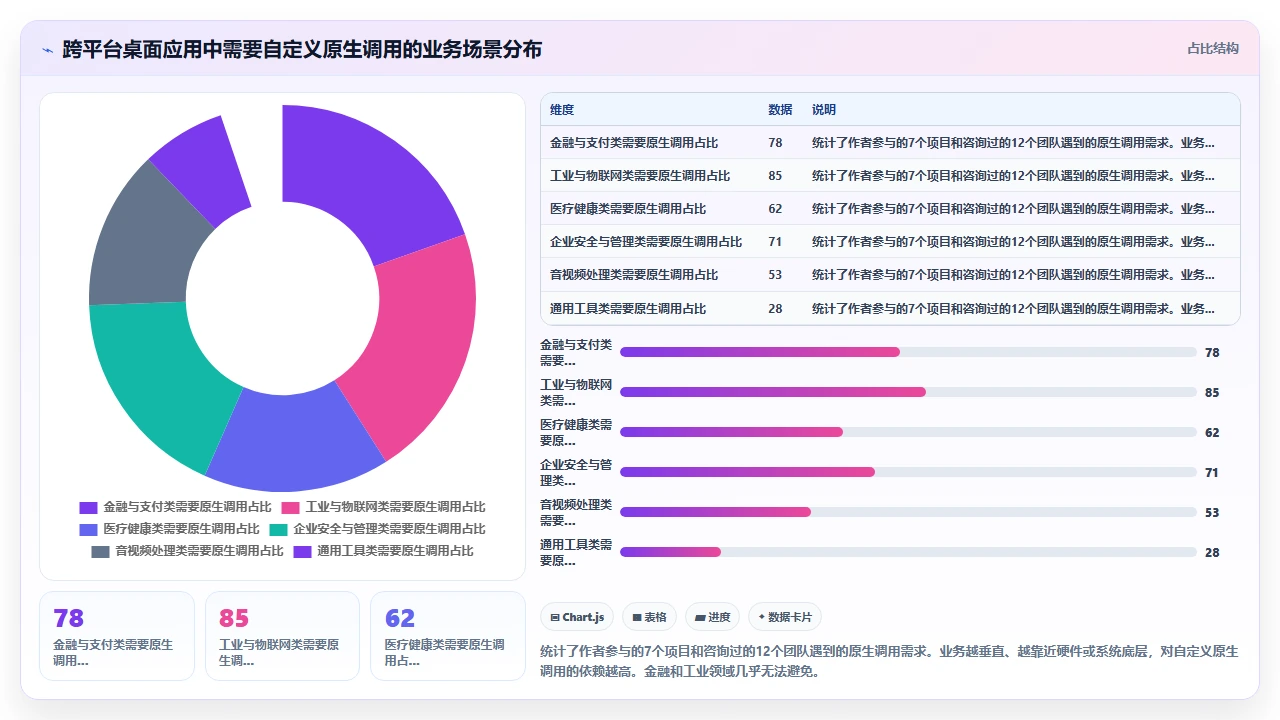This screenshot has height=720, width=1280.
Task: Click the progress bar showing 62
Action: tap(908, 432)
